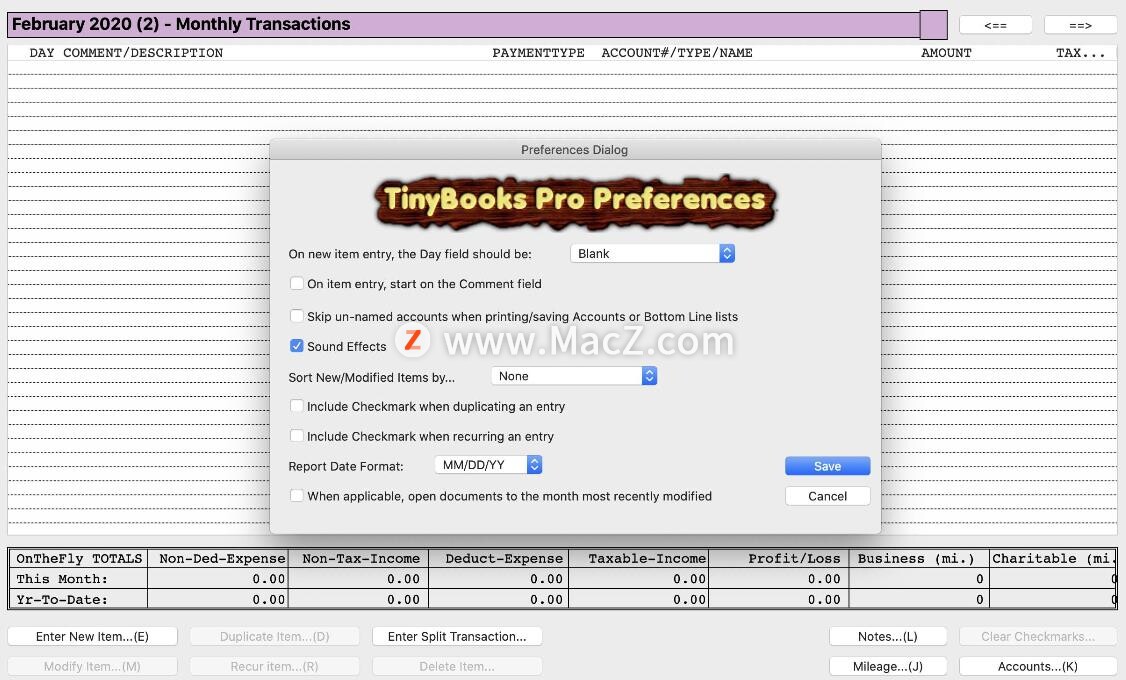Click the 'Yr-To-Date:' row label

click(62, 600)
